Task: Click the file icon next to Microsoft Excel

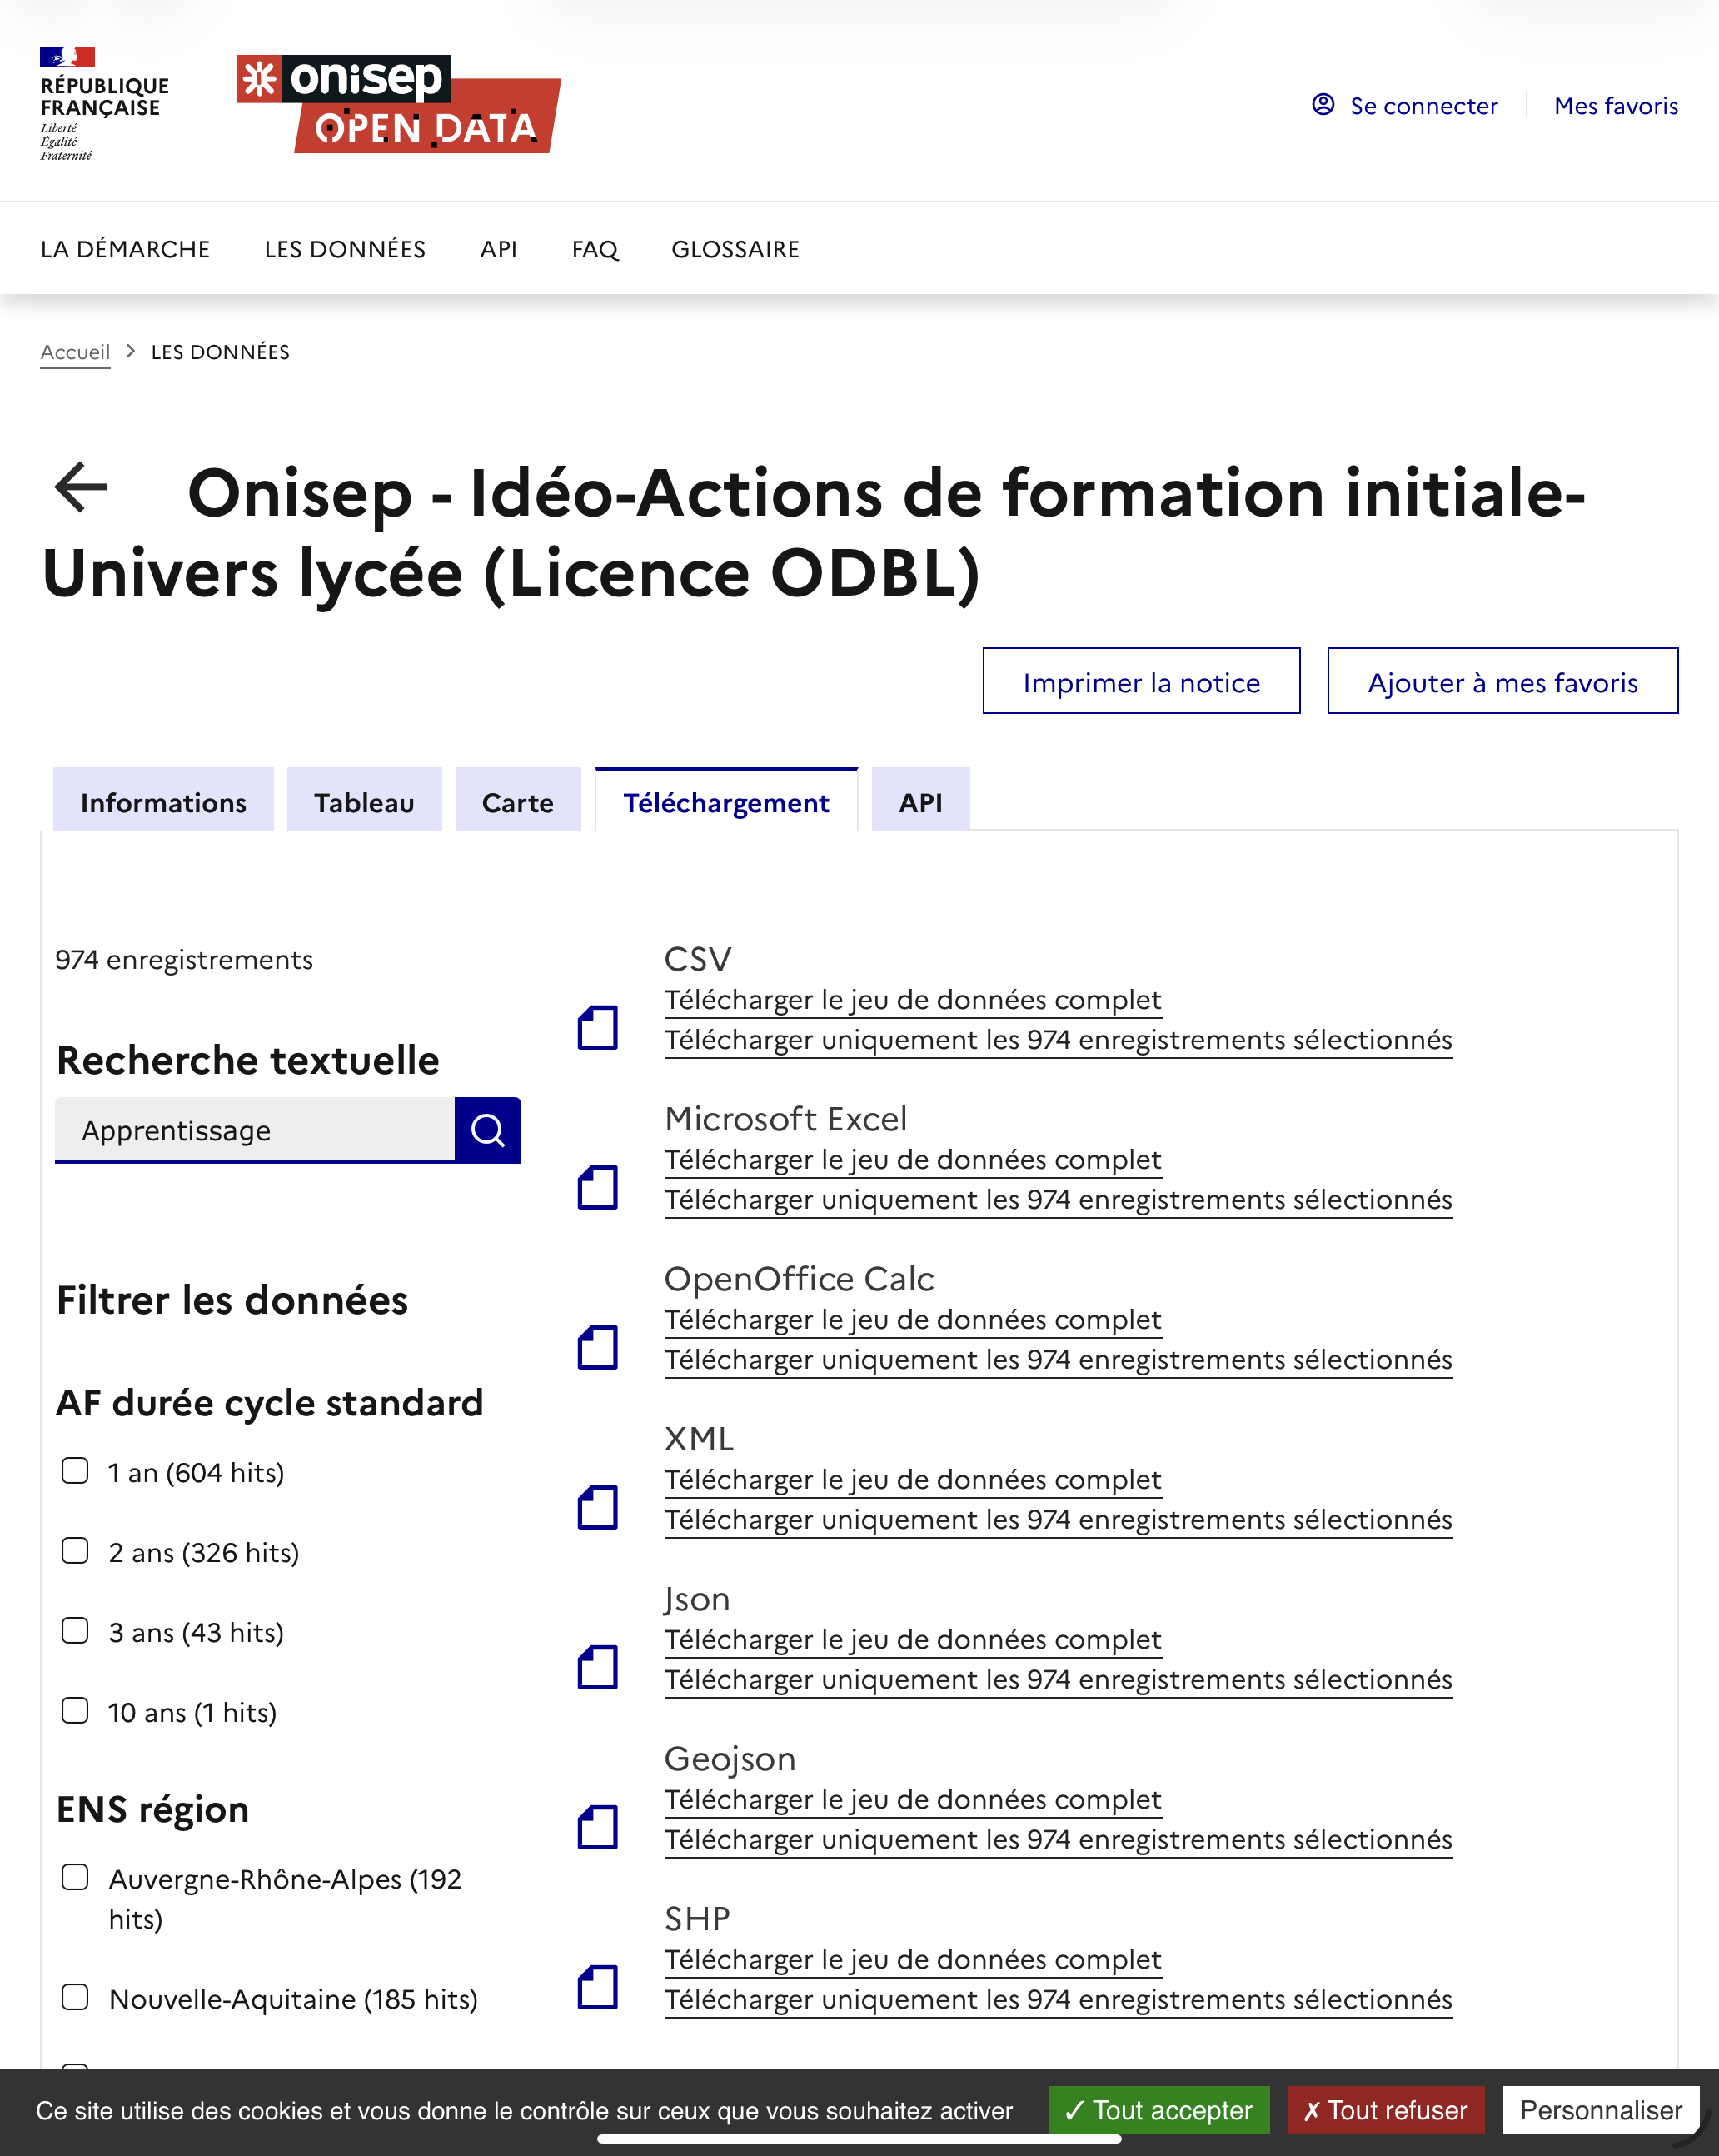Action: click(x=597, y=1187)
